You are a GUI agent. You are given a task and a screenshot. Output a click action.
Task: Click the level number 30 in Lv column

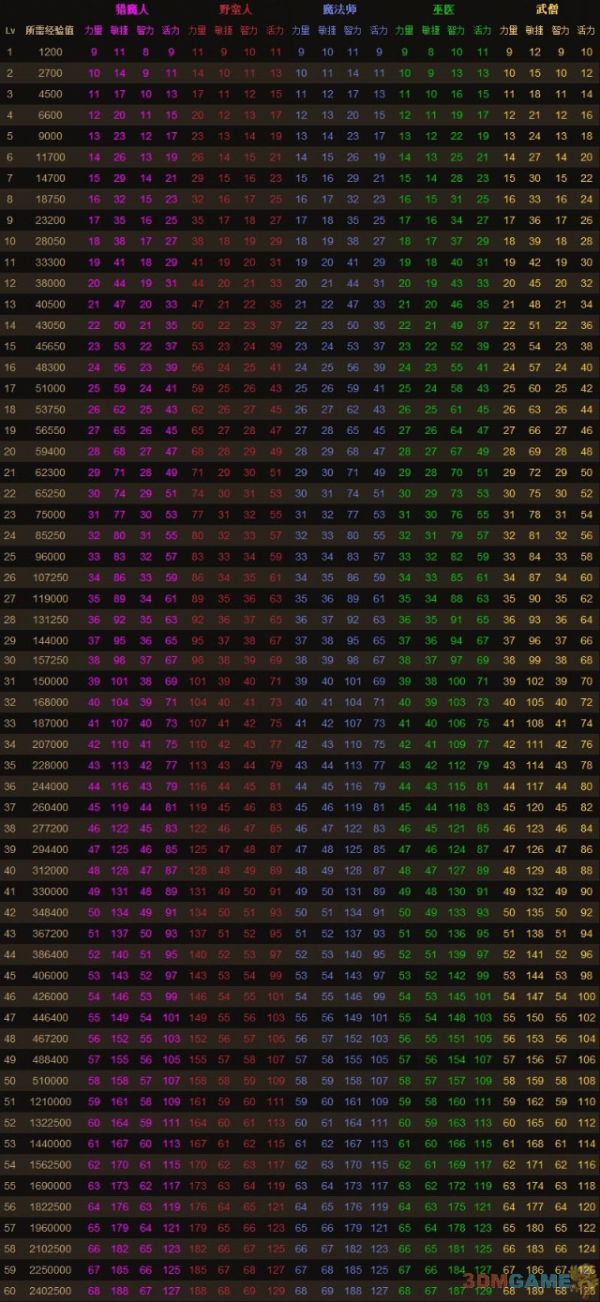(x=10, y=661)
